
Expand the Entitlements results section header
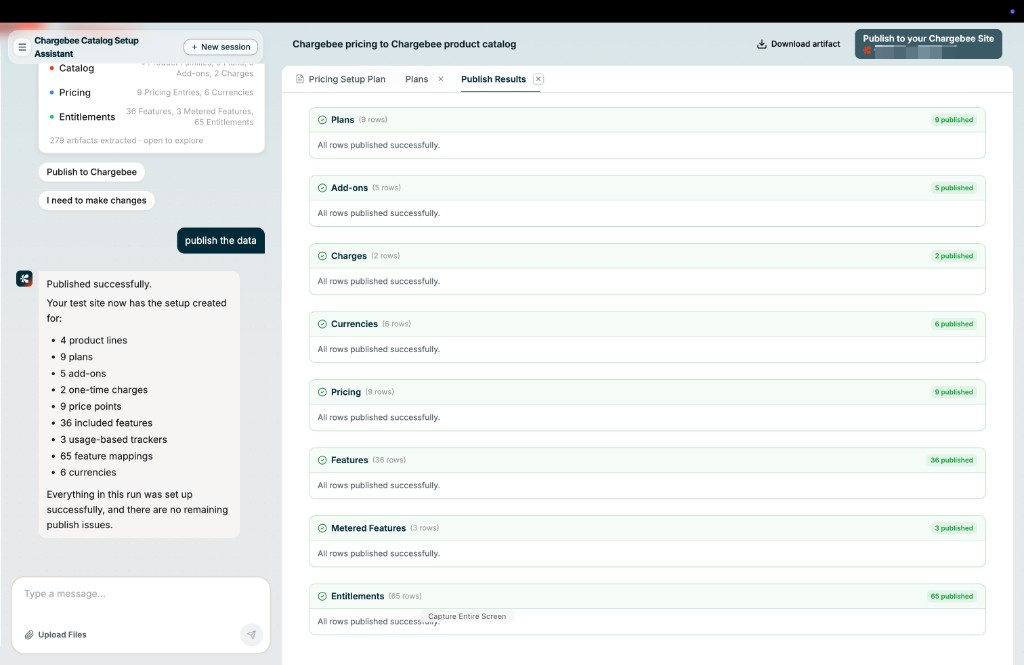tap(647, 596)
